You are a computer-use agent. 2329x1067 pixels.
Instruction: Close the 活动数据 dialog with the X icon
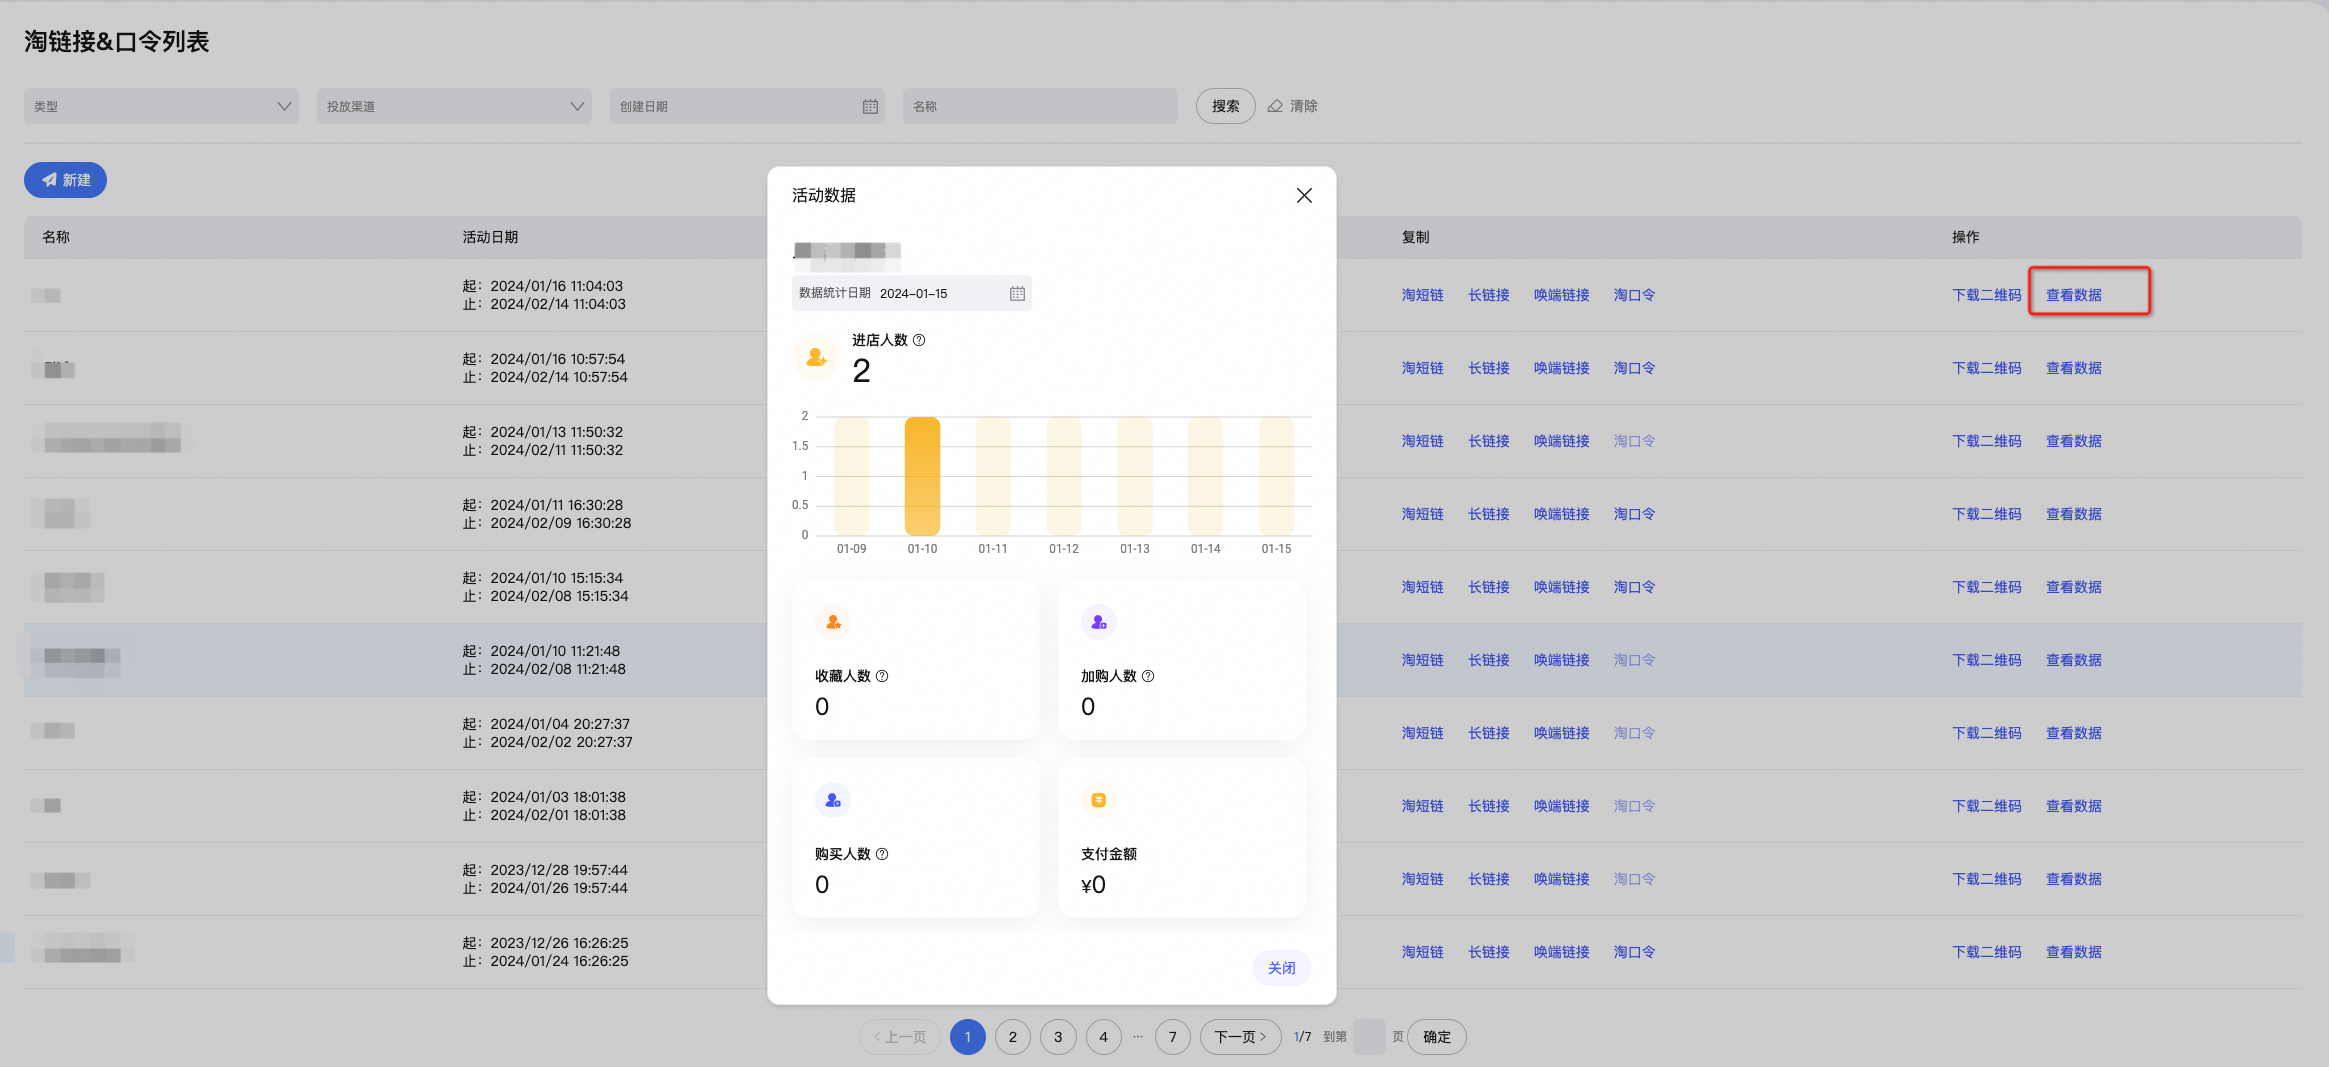[1304, 195]
